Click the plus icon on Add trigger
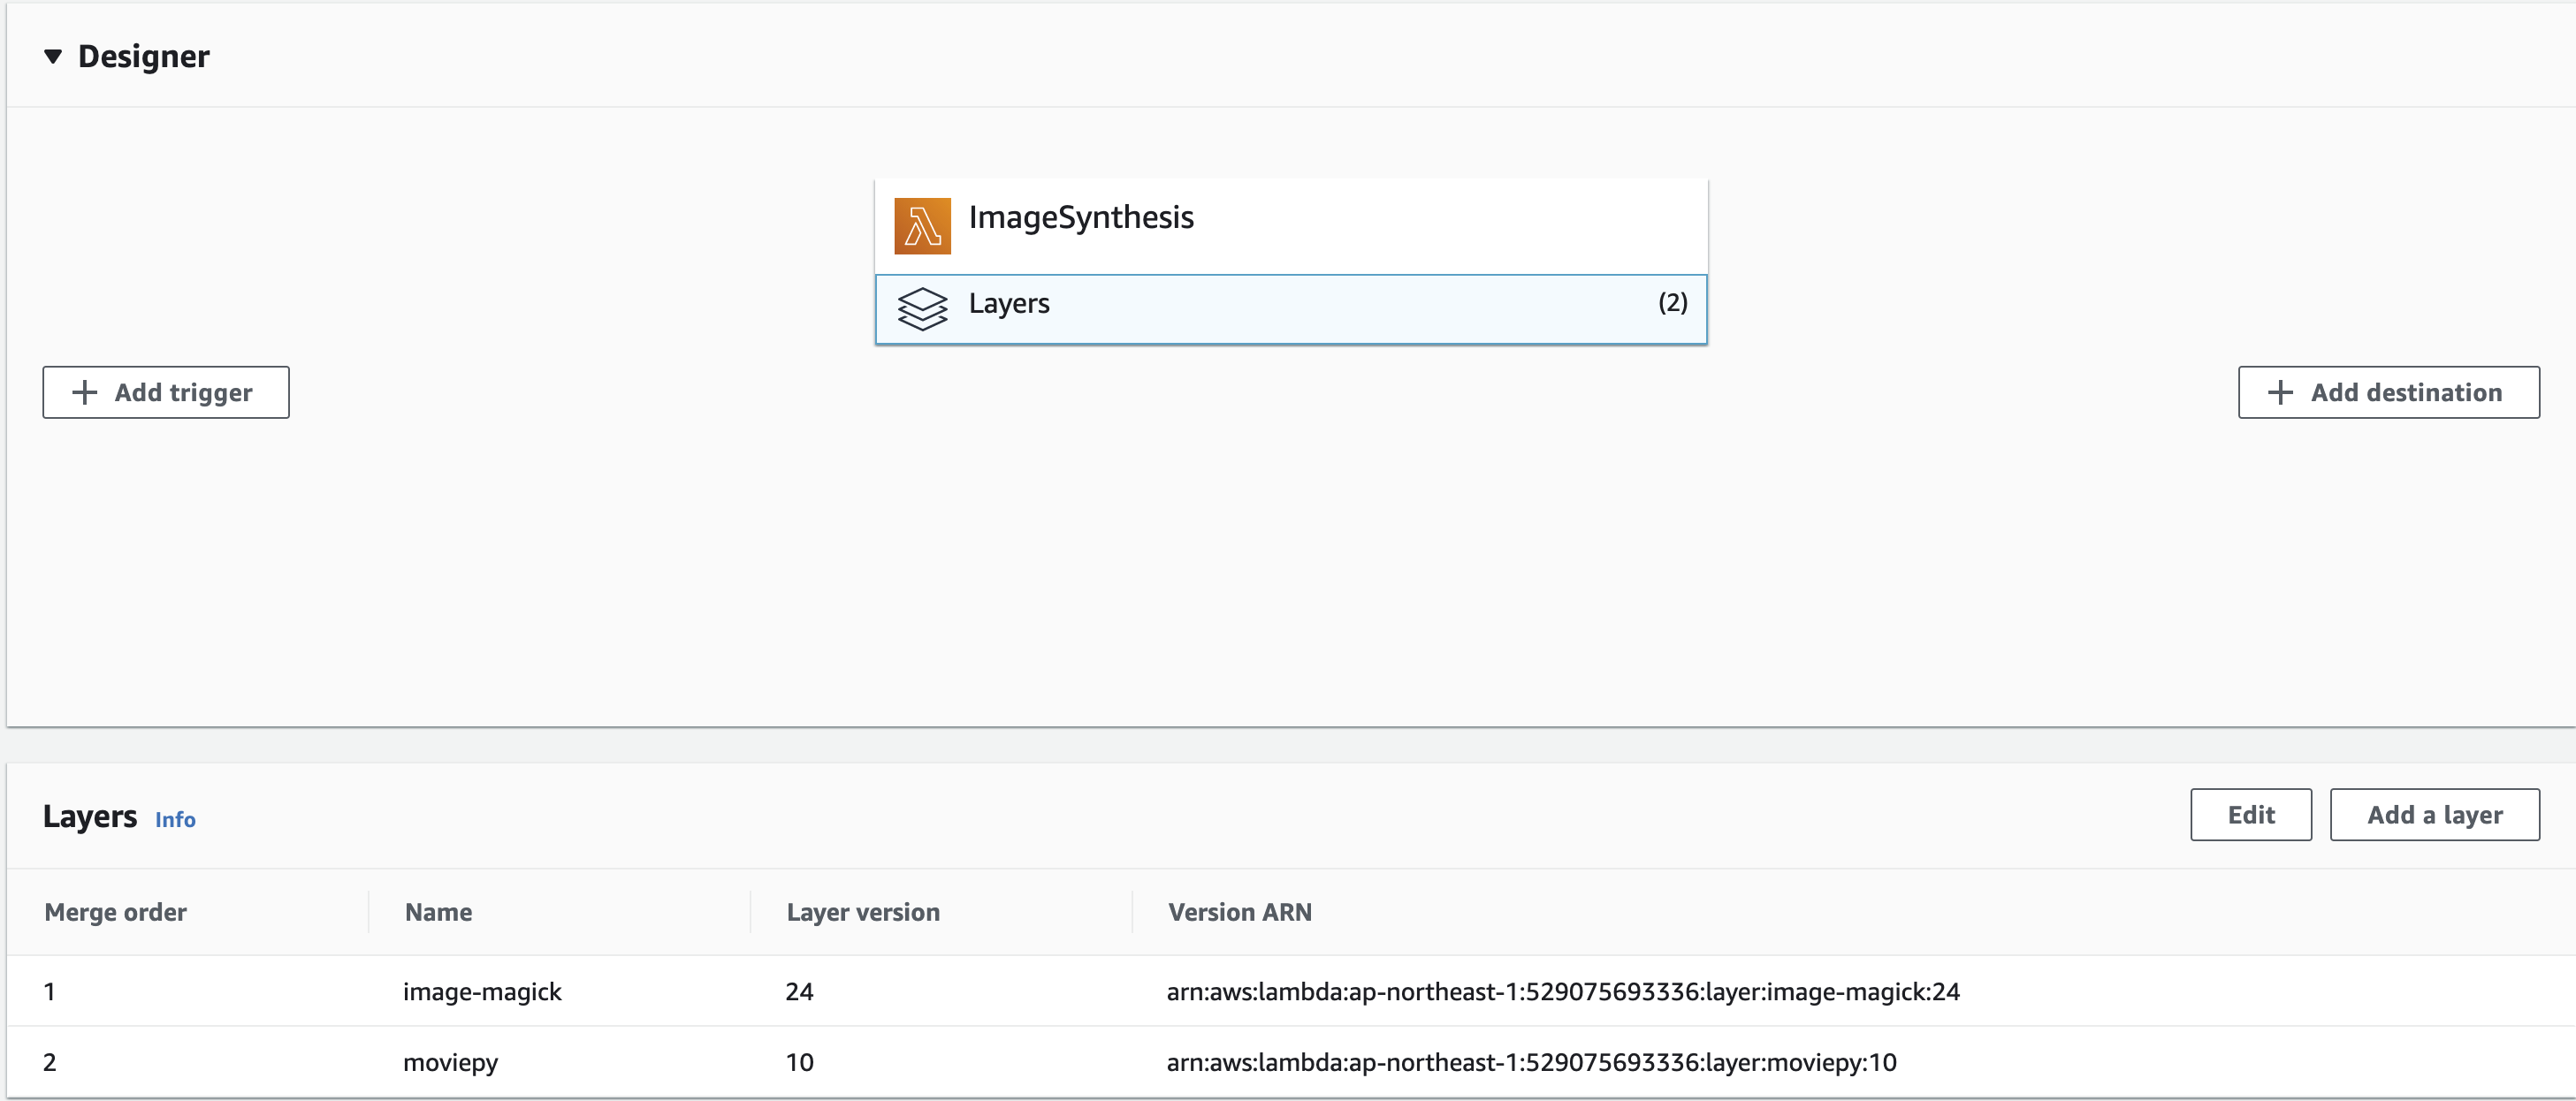 [85, 392]
